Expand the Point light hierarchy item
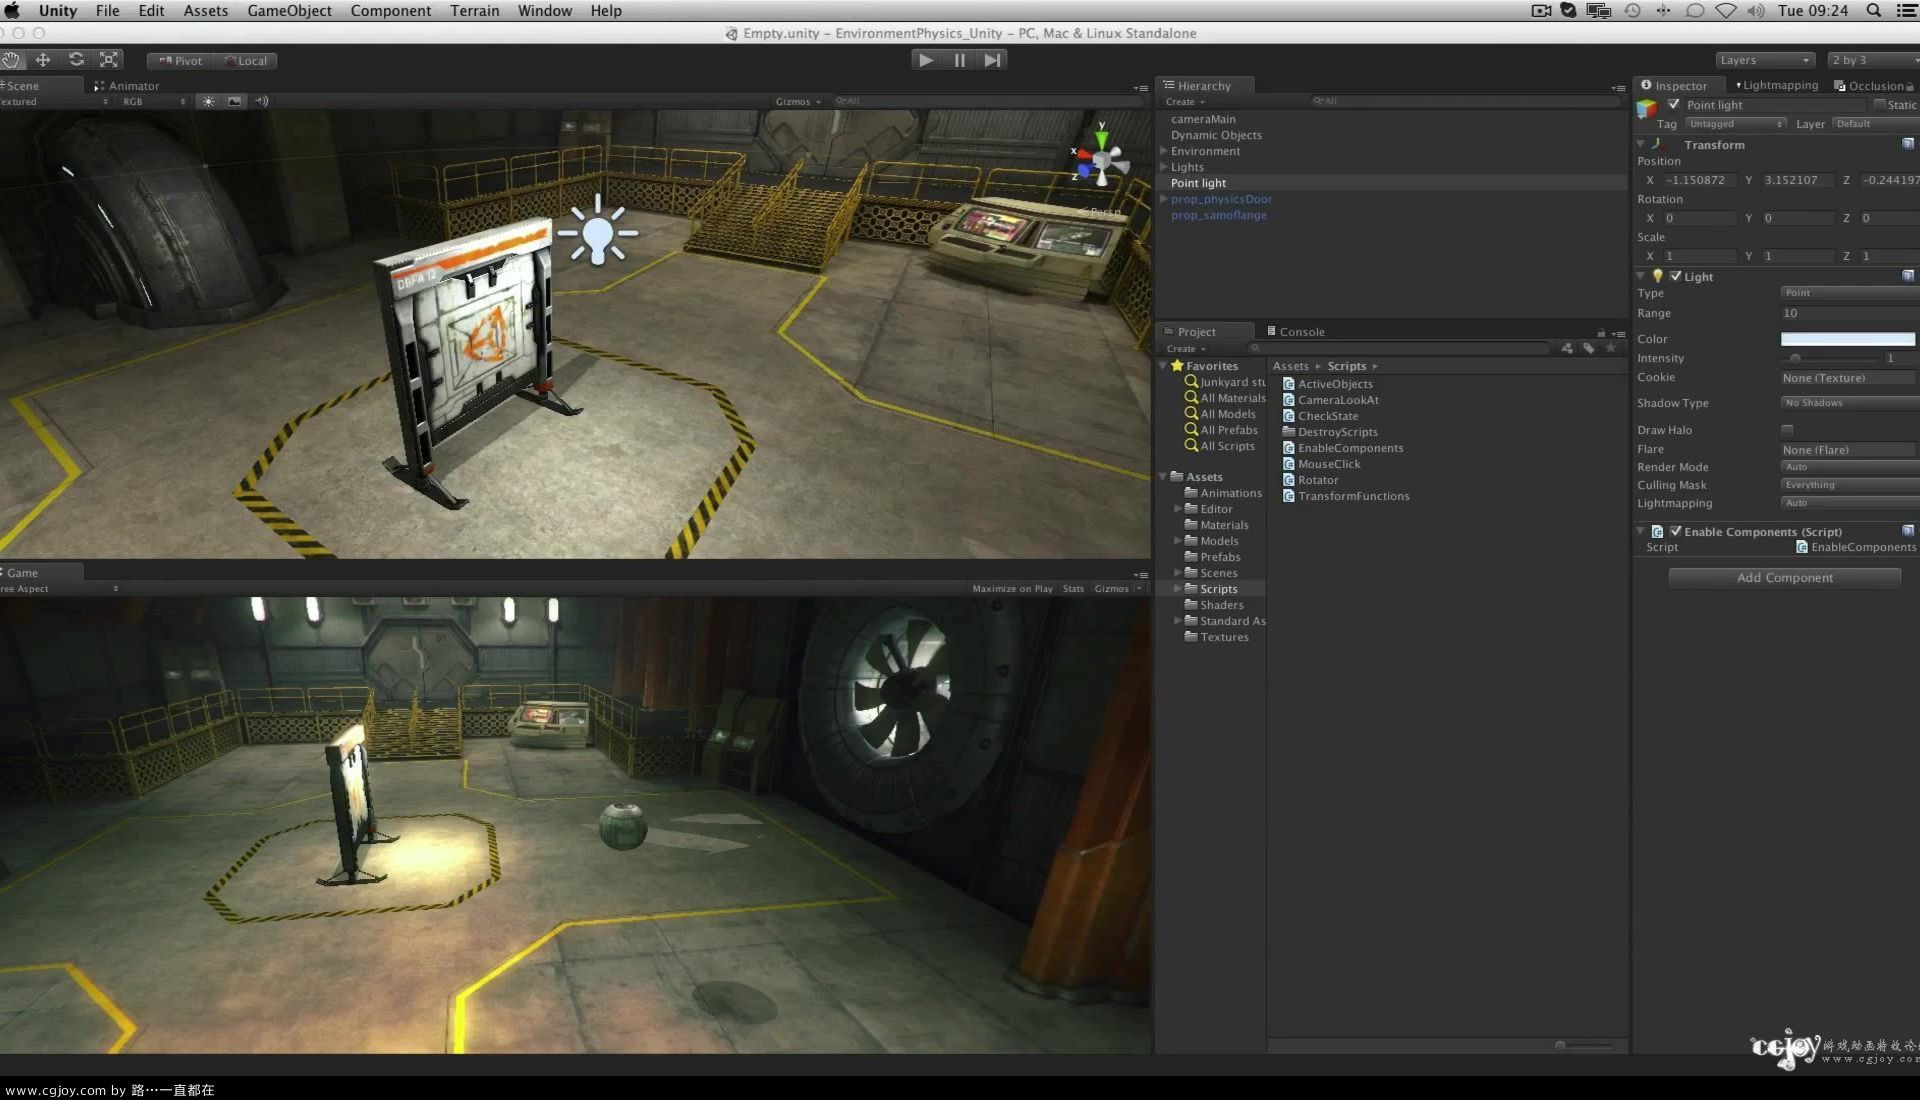Screen dimensions: 1920x1100 tap(1163, 182)
